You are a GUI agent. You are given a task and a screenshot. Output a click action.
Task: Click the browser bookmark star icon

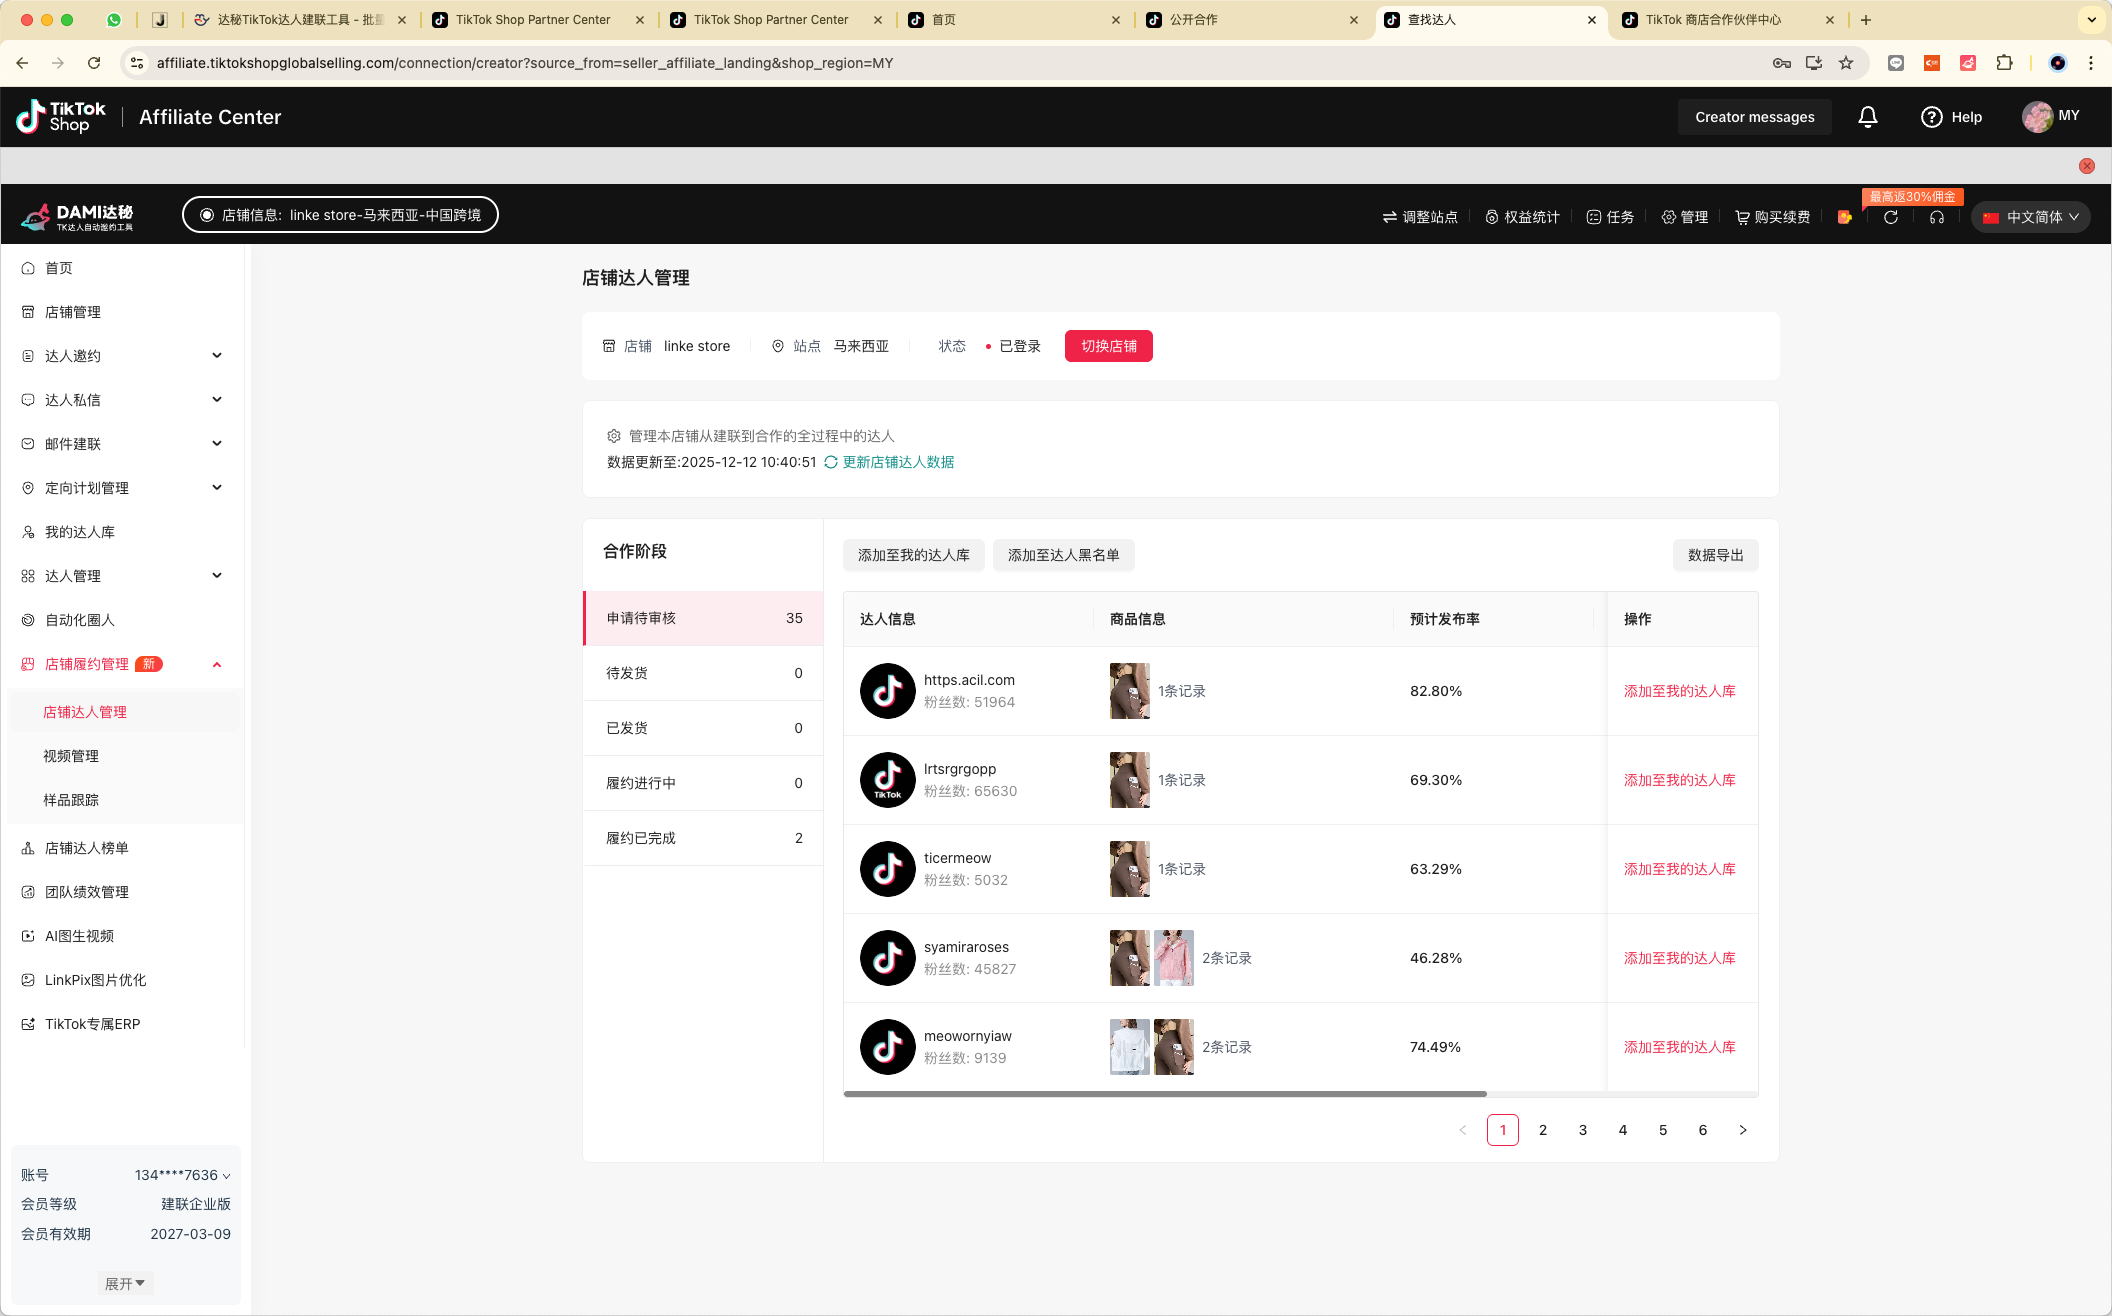click(1846, 63)
